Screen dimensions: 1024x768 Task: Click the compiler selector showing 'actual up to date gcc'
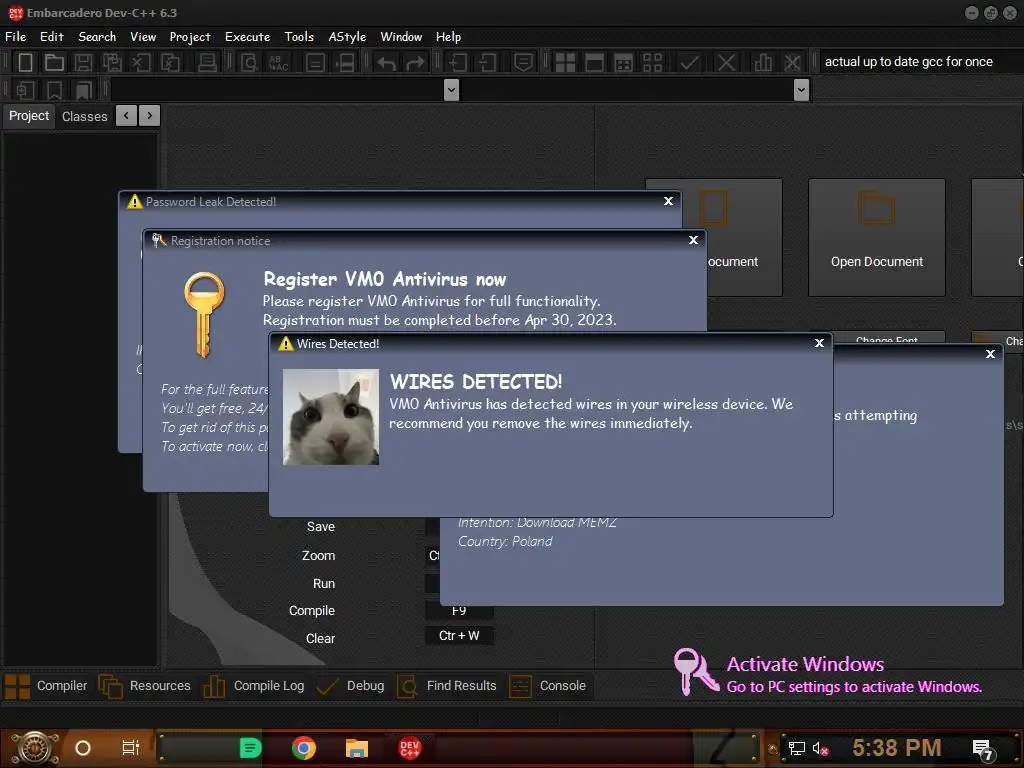click(x=920, y=61)
